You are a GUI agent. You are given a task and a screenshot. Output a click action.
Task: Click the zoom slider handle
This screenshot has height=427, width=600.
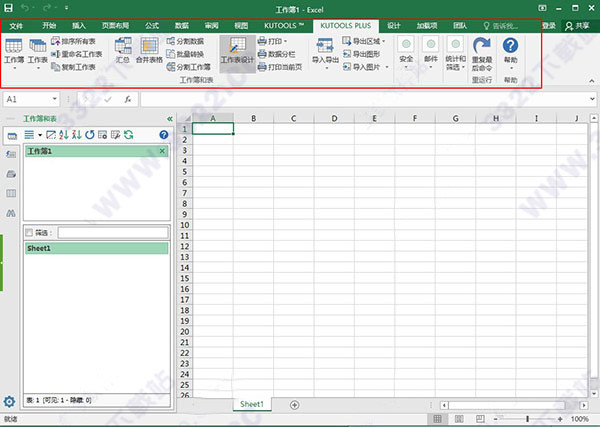[527, 419]
